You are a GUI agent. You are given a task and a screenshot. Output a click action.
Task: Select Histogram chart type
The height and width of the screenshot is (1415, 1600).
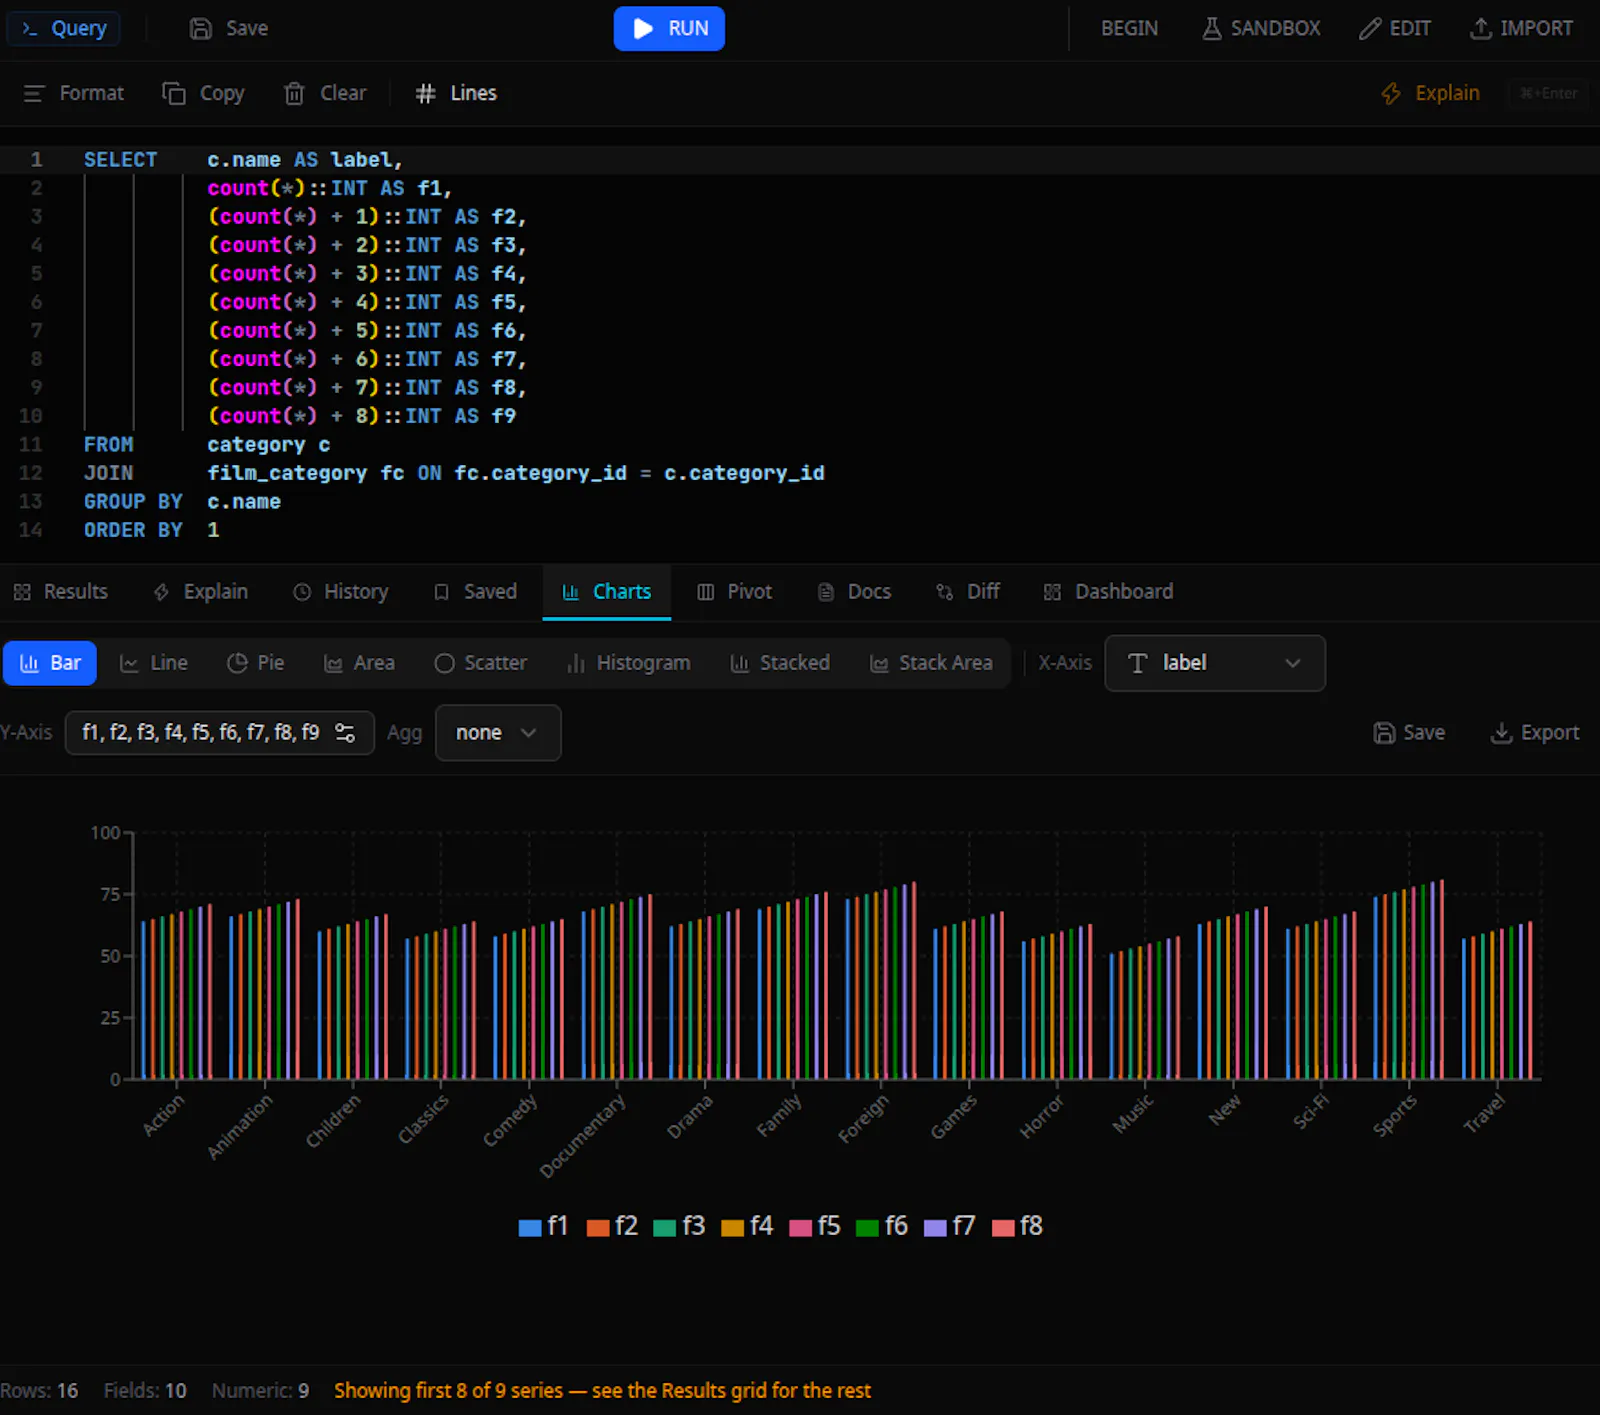[628, 663]
